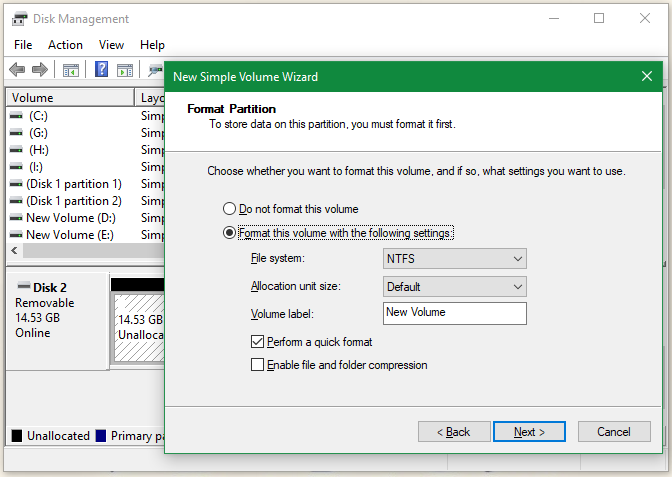Click the Show/Hide Console Tree icon

[x=71, y=70]
